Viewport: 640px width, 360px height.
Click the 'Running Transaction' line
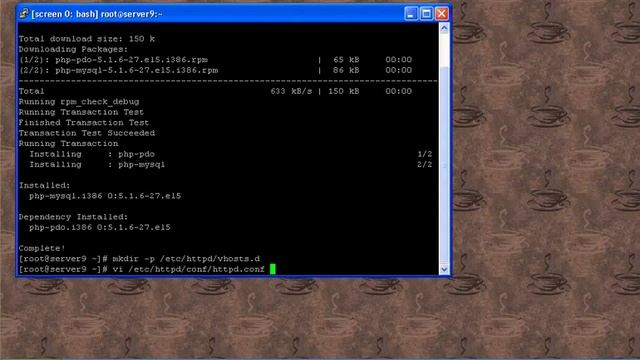68,144
